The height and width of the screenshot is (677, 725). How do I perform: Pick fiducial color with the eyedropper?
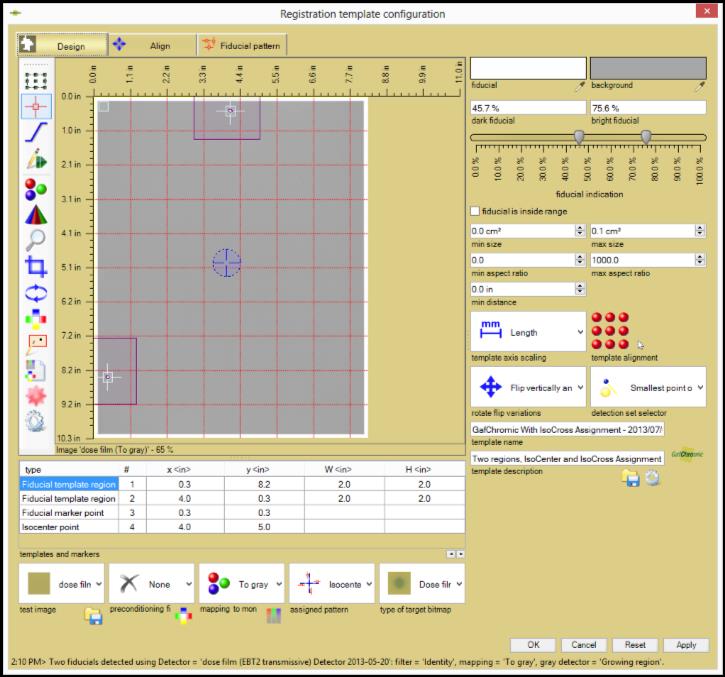click(579, 86)
